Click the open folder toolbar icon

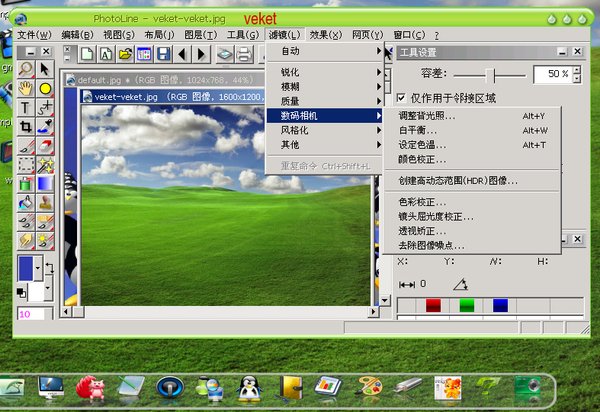126,53
